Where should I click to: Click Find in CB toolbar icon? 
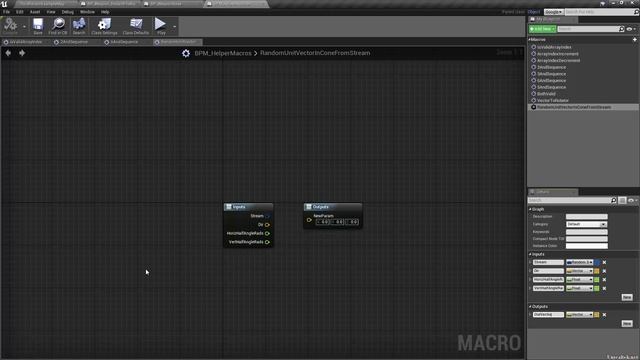(58, 26)
